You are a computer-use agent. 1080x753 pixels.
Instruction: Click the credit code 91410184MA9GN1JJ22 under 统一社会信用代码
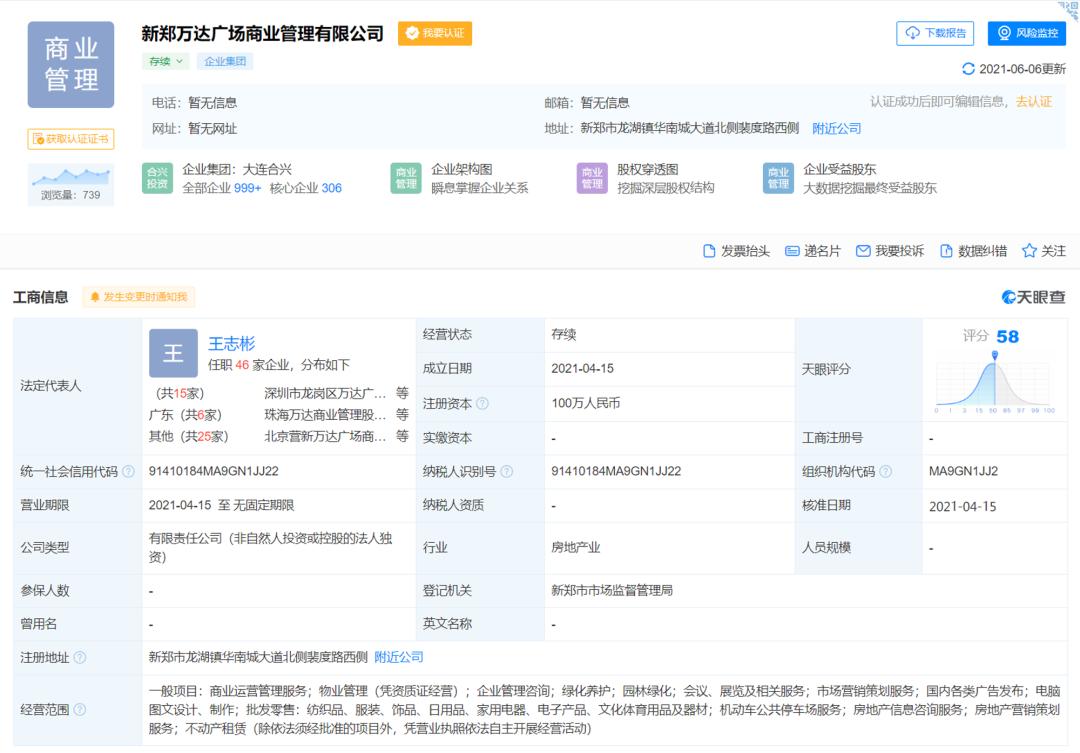click(214, 471)
